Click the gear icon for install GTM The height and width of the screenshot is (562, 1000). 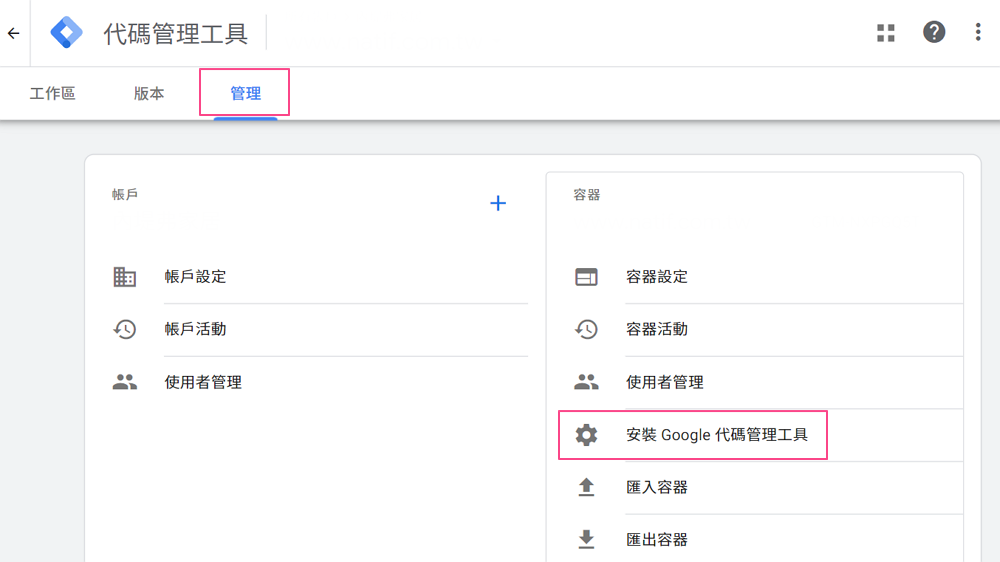(x=586, y=435)
